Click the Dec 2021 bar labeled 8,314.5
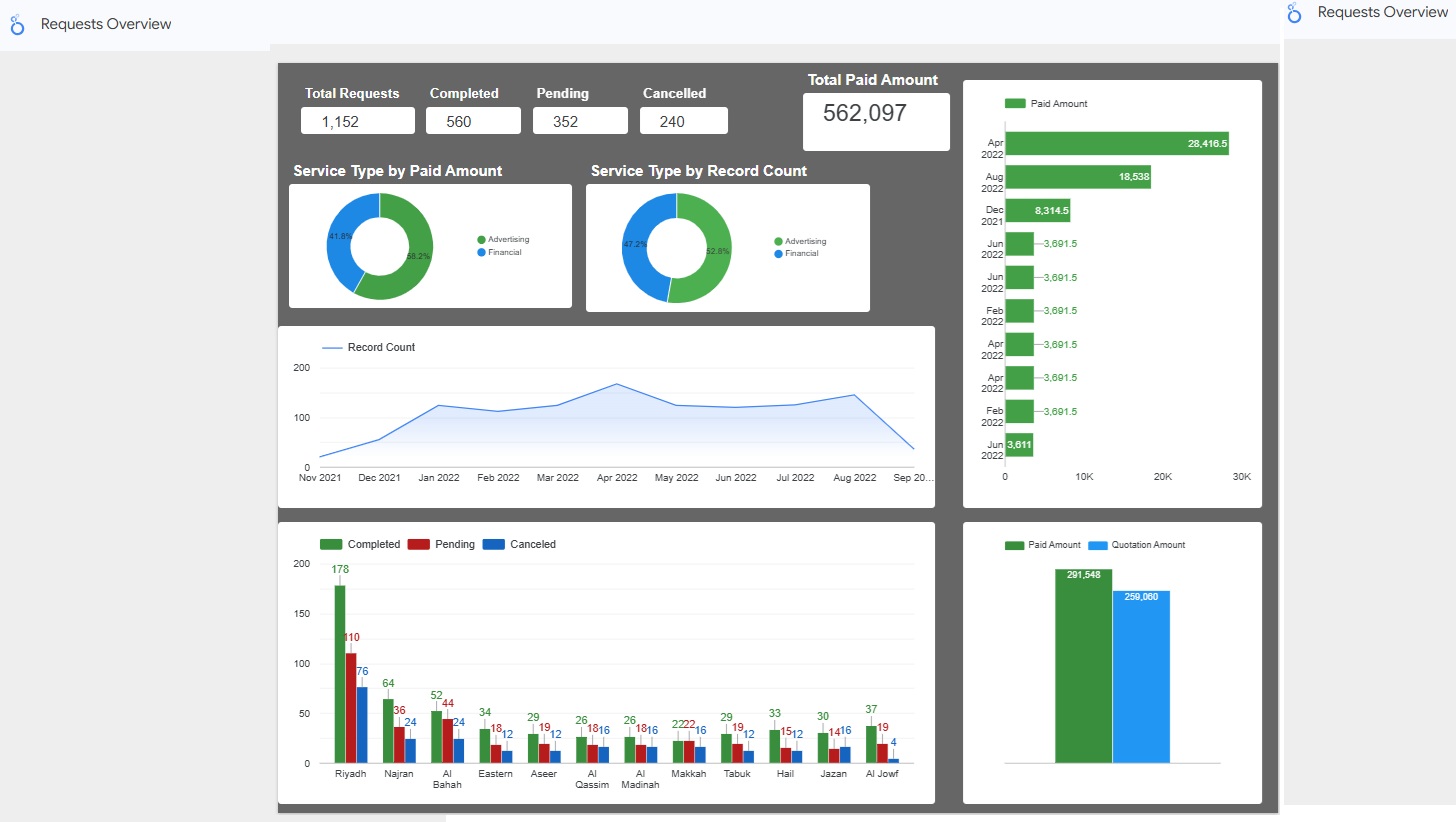 pyautogui.click(x=1037, y=211)
